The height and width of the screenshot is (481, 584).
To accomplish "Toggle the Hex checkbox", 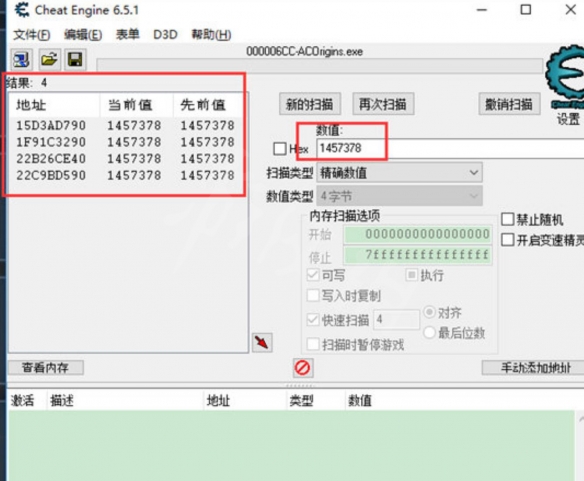I will pos(280,149).
